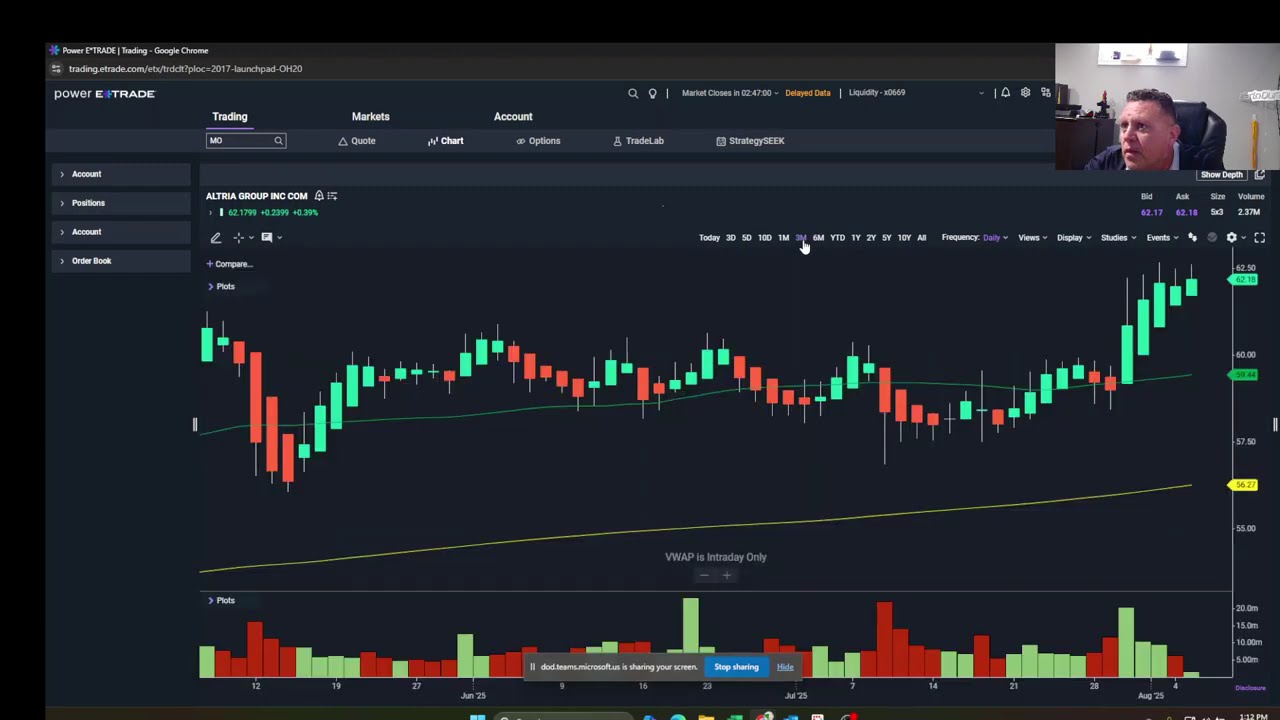Select the crosshair cursor tool
Viewport: 1280px width, 720px height.
tap(238, 238)
